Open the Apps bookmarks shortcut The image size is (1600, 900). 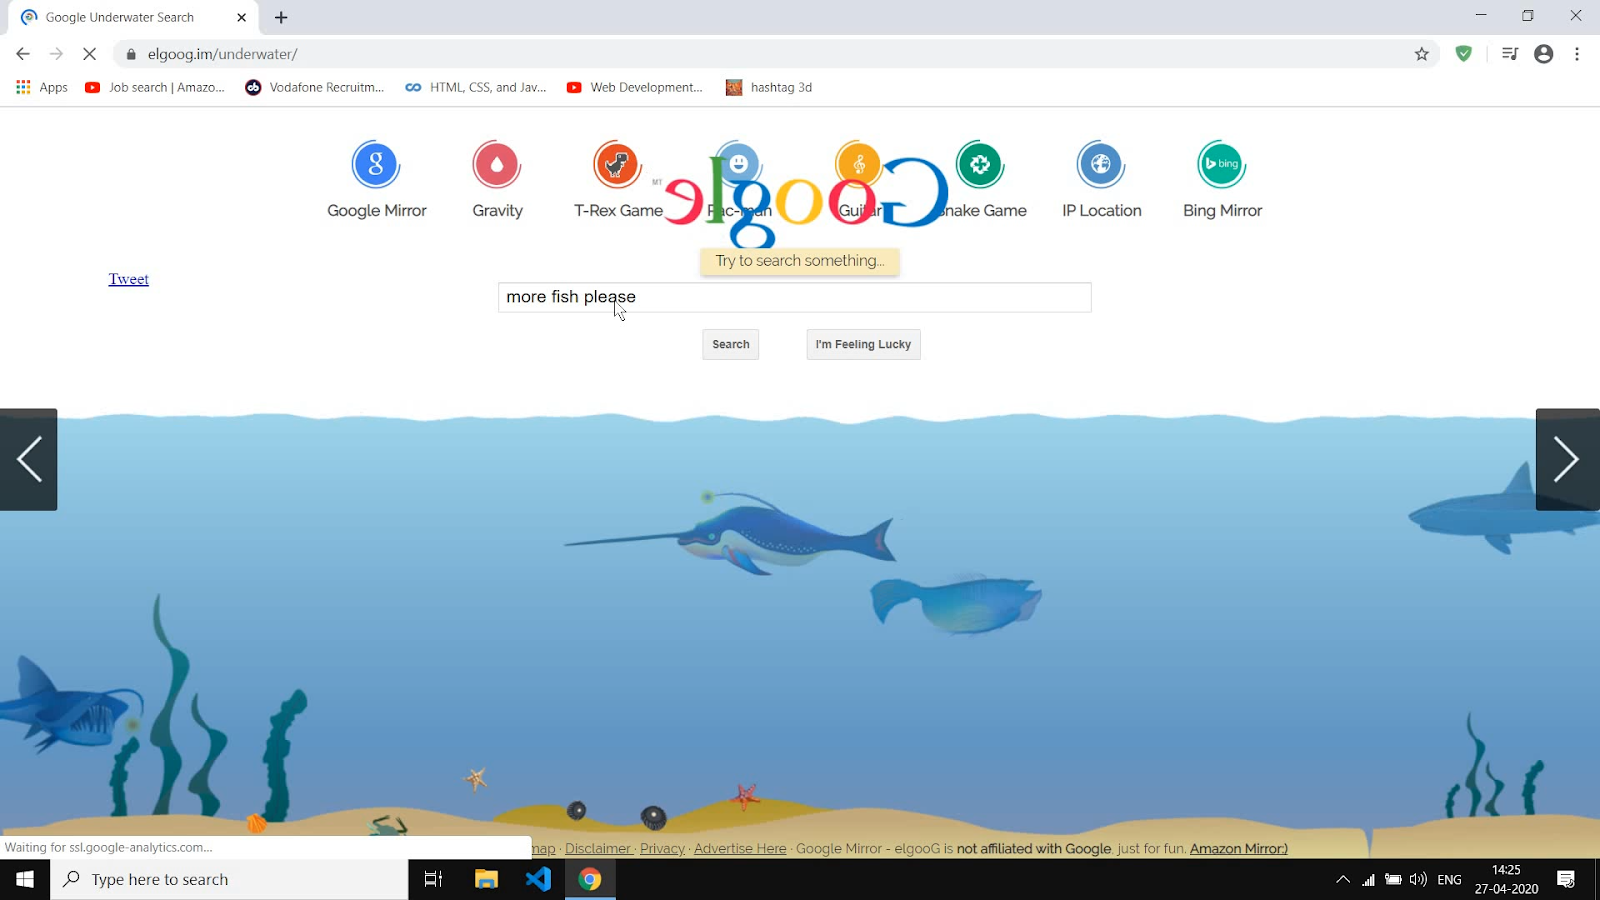point(42,87)
